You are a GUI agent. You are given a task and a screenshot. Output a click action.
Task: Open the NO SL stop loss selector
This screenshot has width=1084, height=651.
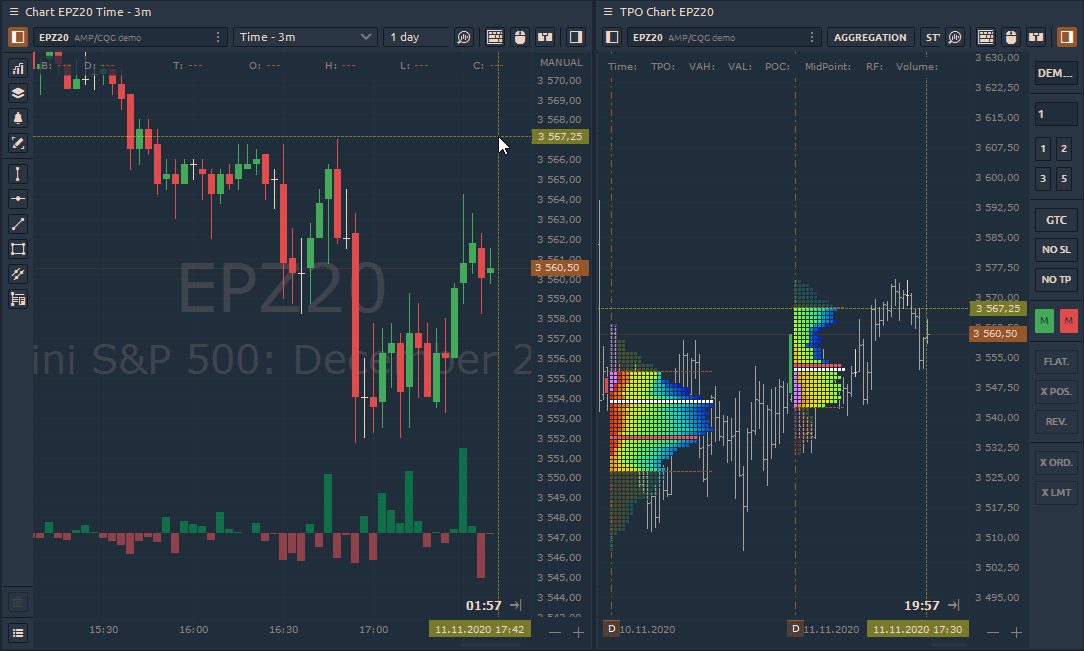click(1056, 249)
